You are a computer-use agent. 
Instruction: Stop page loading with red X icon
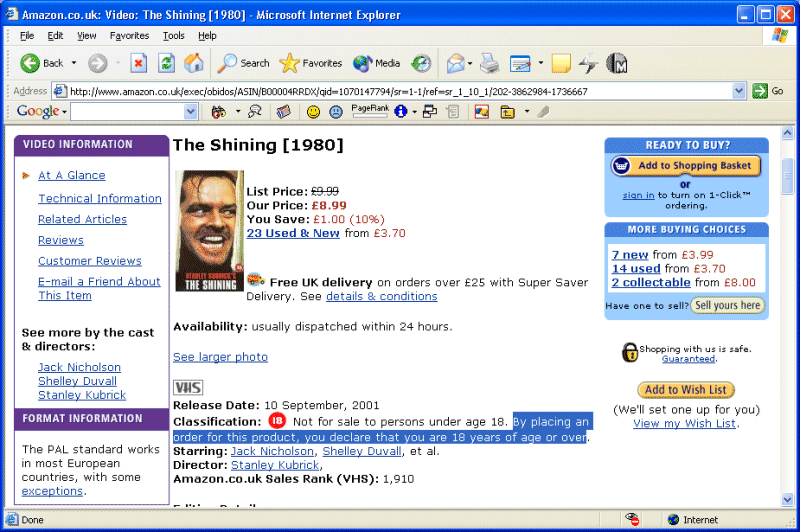coord(138,63)
